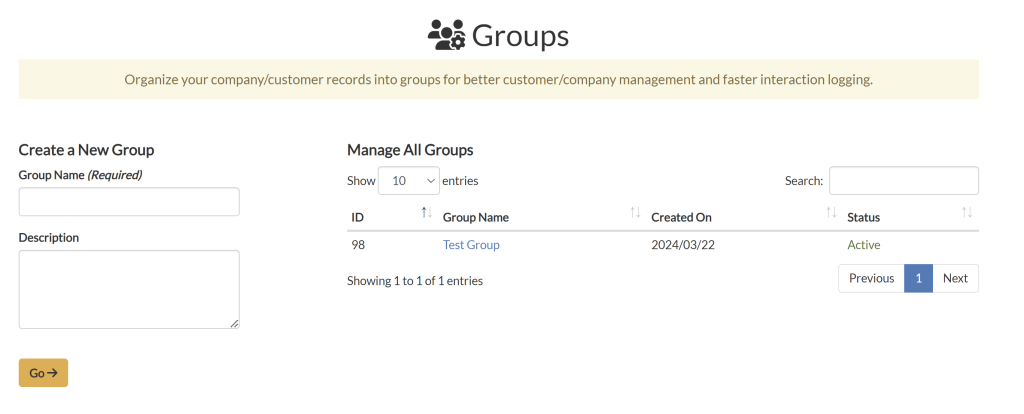Click the Active status in row 98
The image size is (1024, 414).
864,245
